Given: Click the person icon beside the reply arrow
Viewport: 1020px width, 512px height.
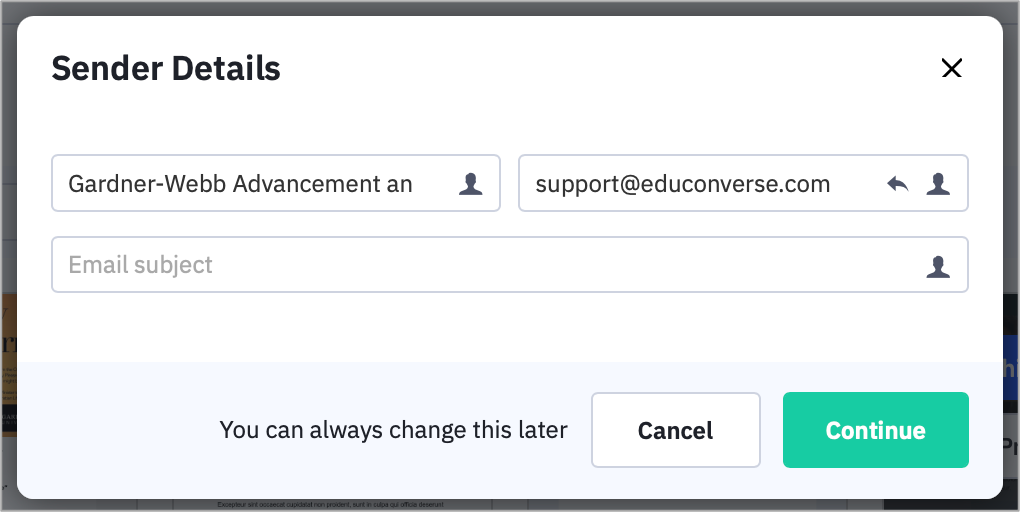Looking at the screenshot, I should point(938,184).
